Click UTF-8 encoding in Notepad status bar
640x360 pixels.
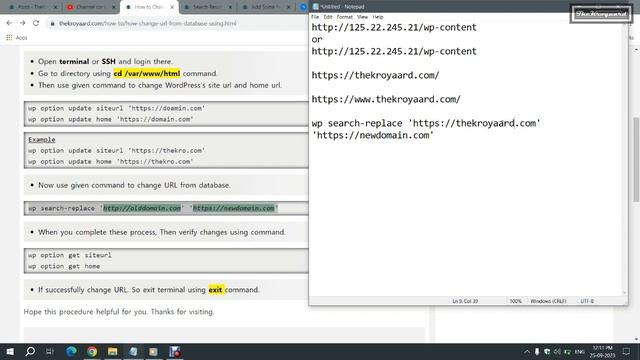[x=587, y=301]
